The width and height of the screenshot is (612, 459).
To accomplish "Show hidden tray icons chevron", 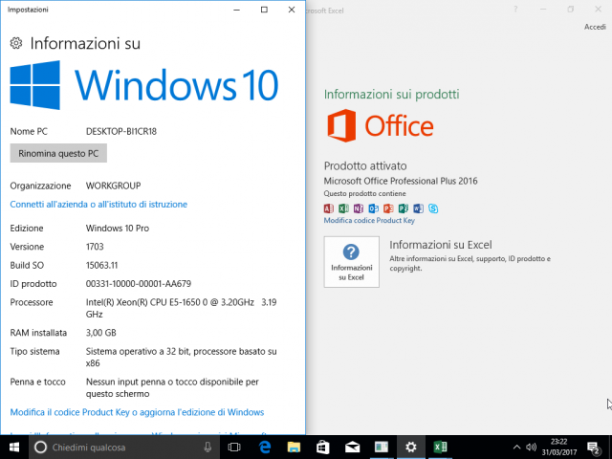I will (x=516, y=447).
